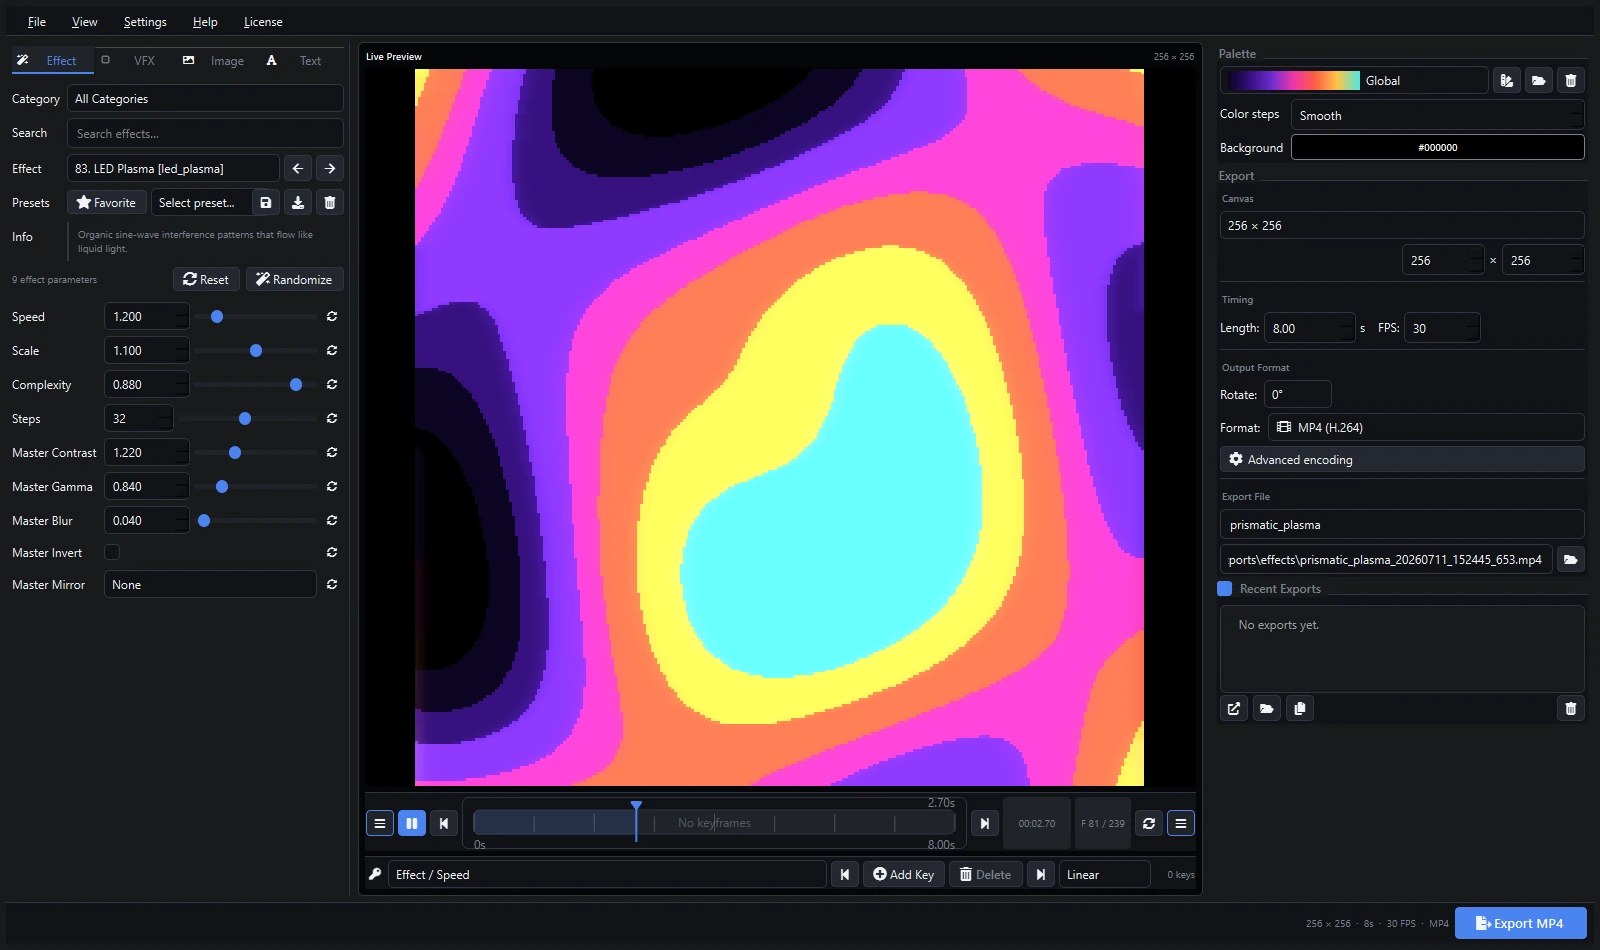This screenshot has height=950, width=1600.
Task: Reset the Master Contrast parameter icon
Action: click(332, 452)
